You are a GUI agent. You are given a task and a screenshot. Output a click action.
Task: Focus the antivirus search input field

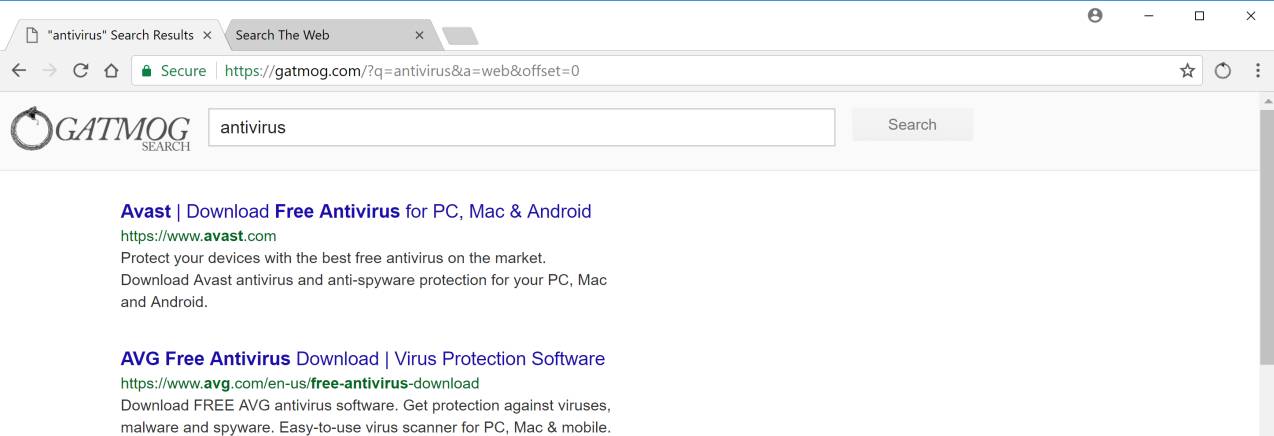pos(520,127)
